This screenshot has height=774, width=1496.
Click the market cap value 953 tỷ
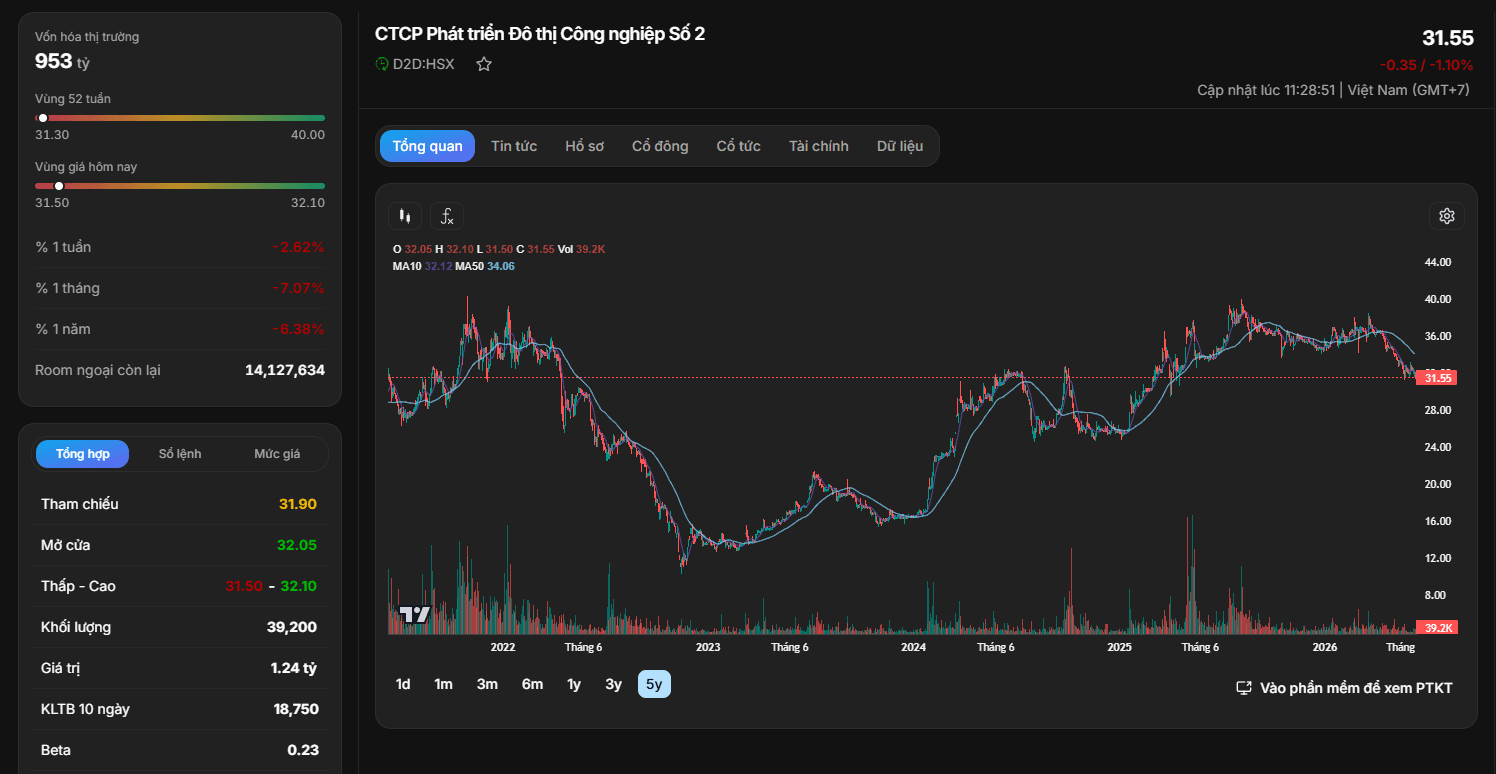(x=62, y=61)
